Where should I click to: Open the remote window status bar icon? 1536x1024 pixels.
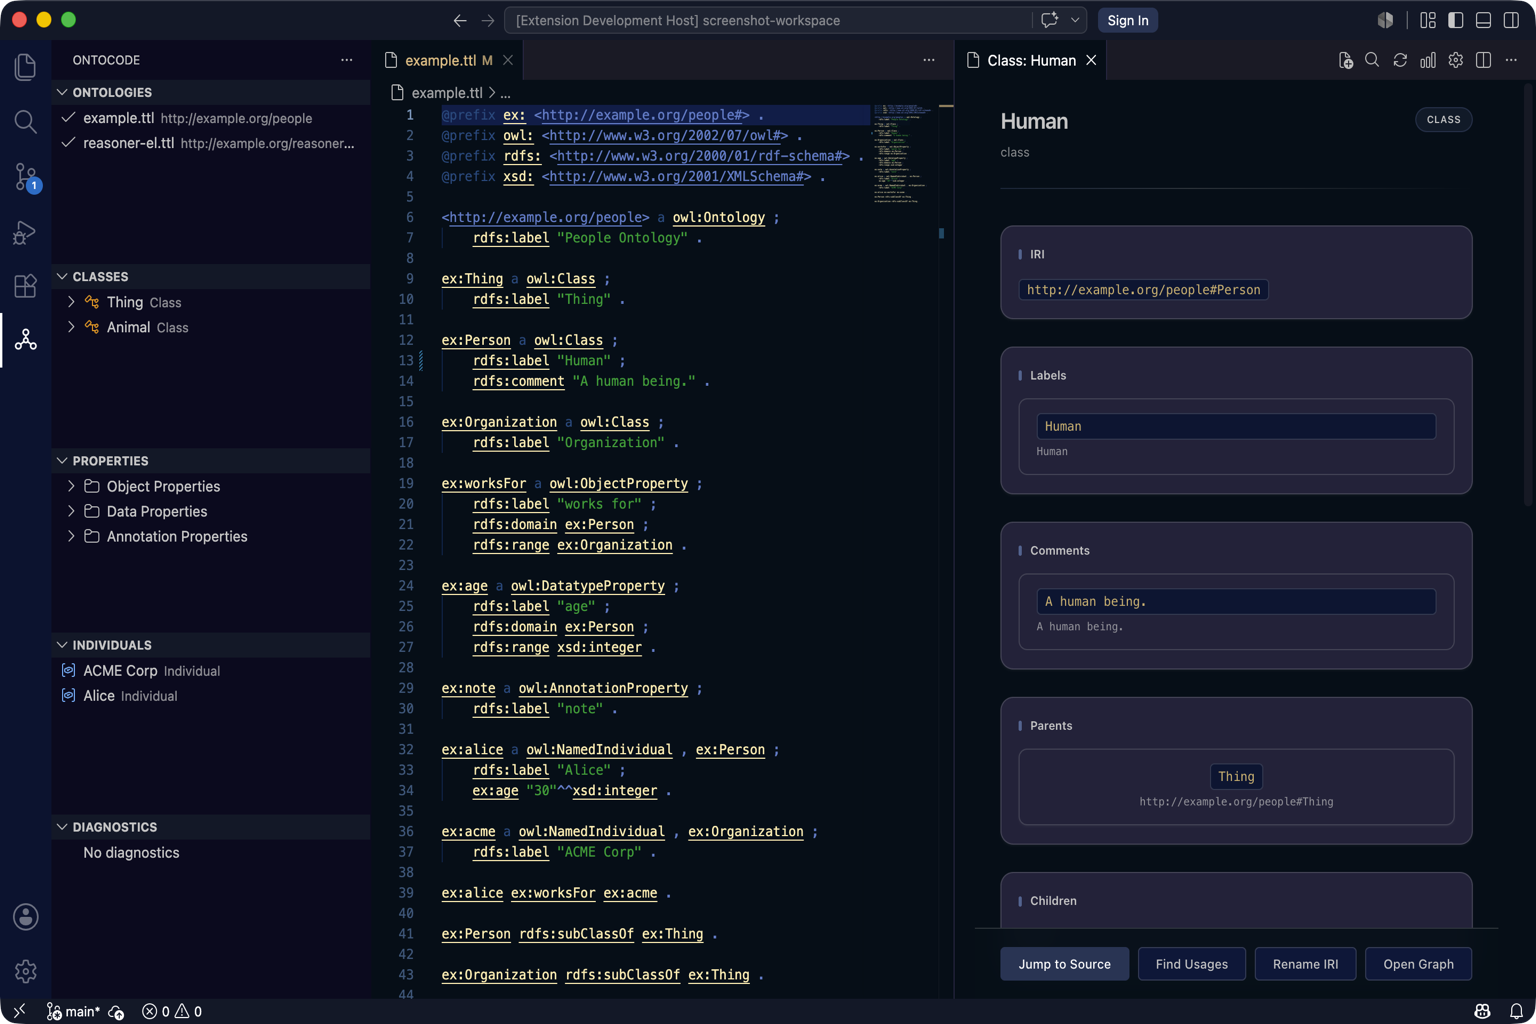(19, 1011)
